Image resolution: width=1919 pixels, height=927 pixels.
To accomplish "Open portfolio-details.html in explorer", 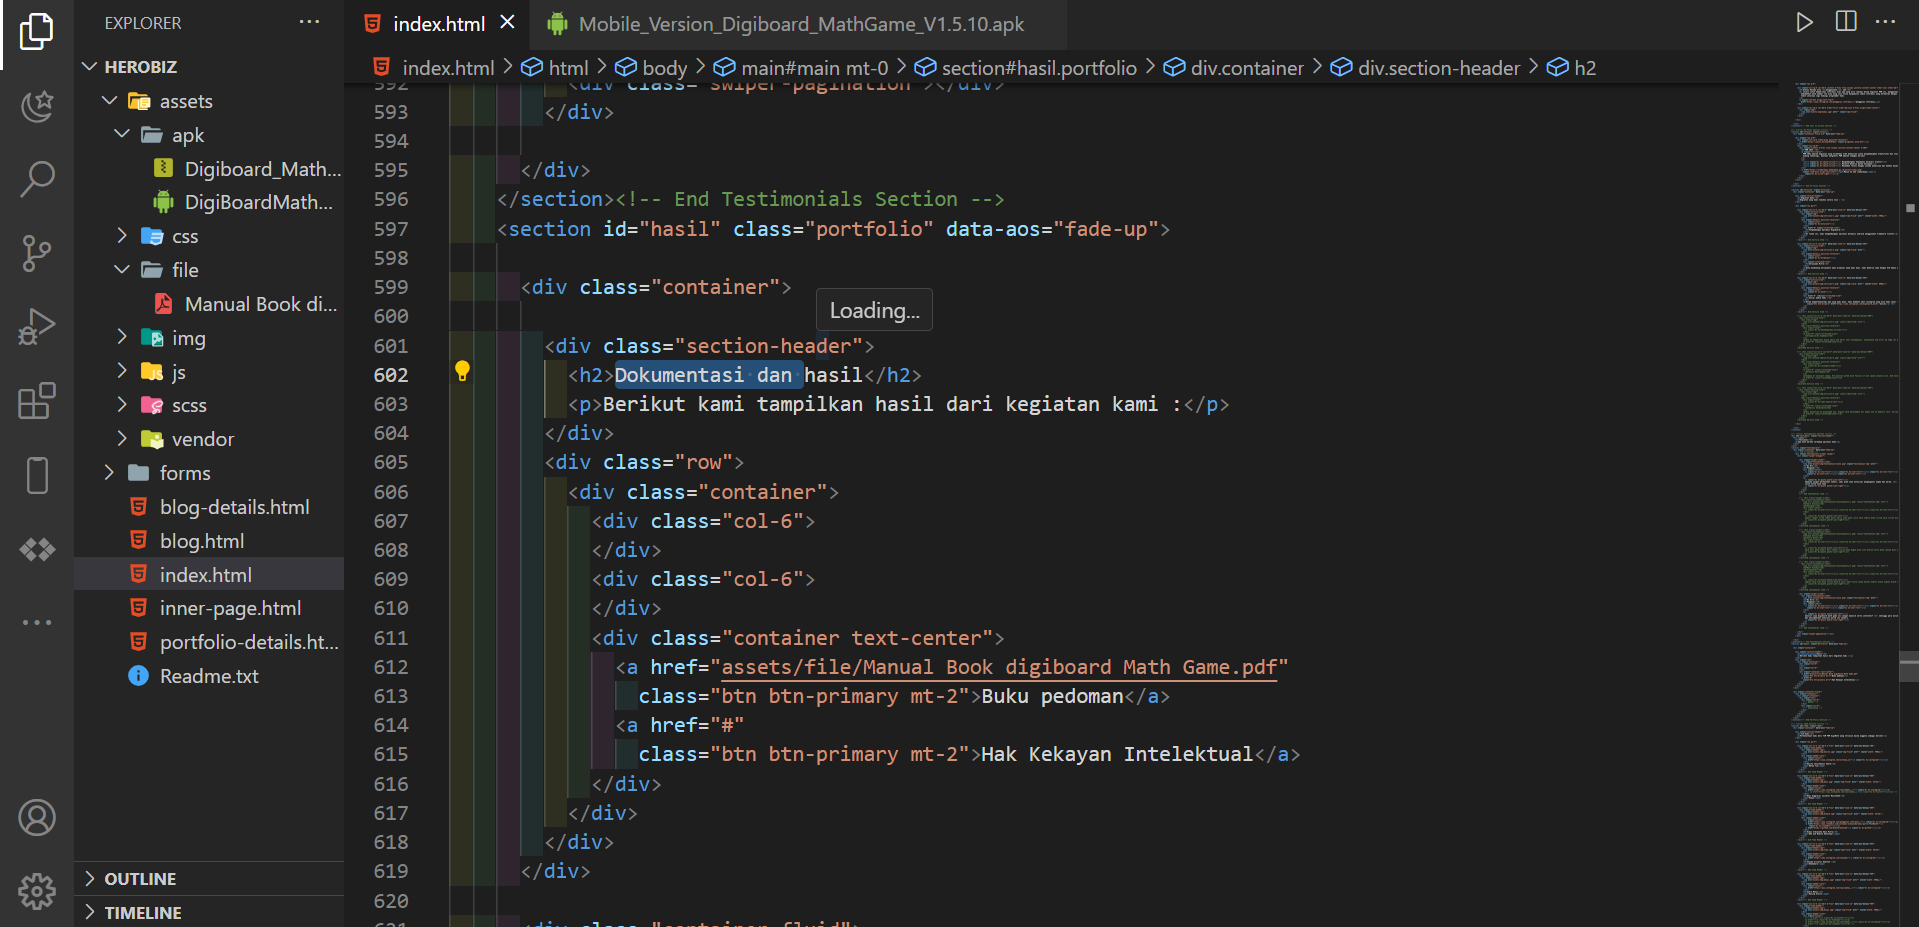I will tap(210, 642).
